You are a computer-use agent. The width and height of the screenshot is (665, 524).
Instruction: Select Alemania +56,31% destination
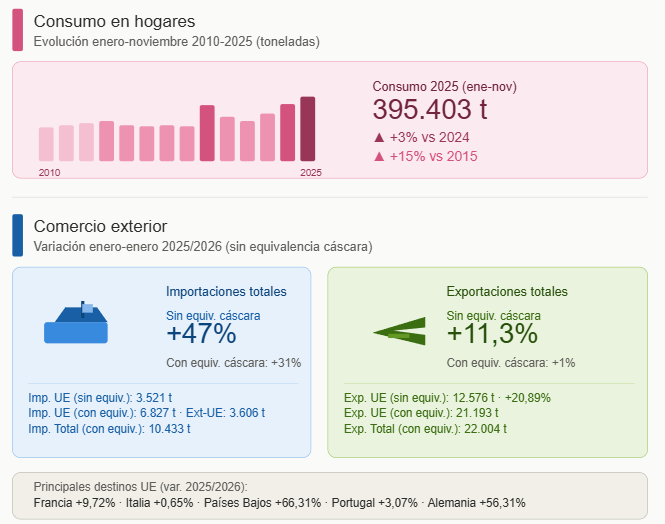pos(476,502)
